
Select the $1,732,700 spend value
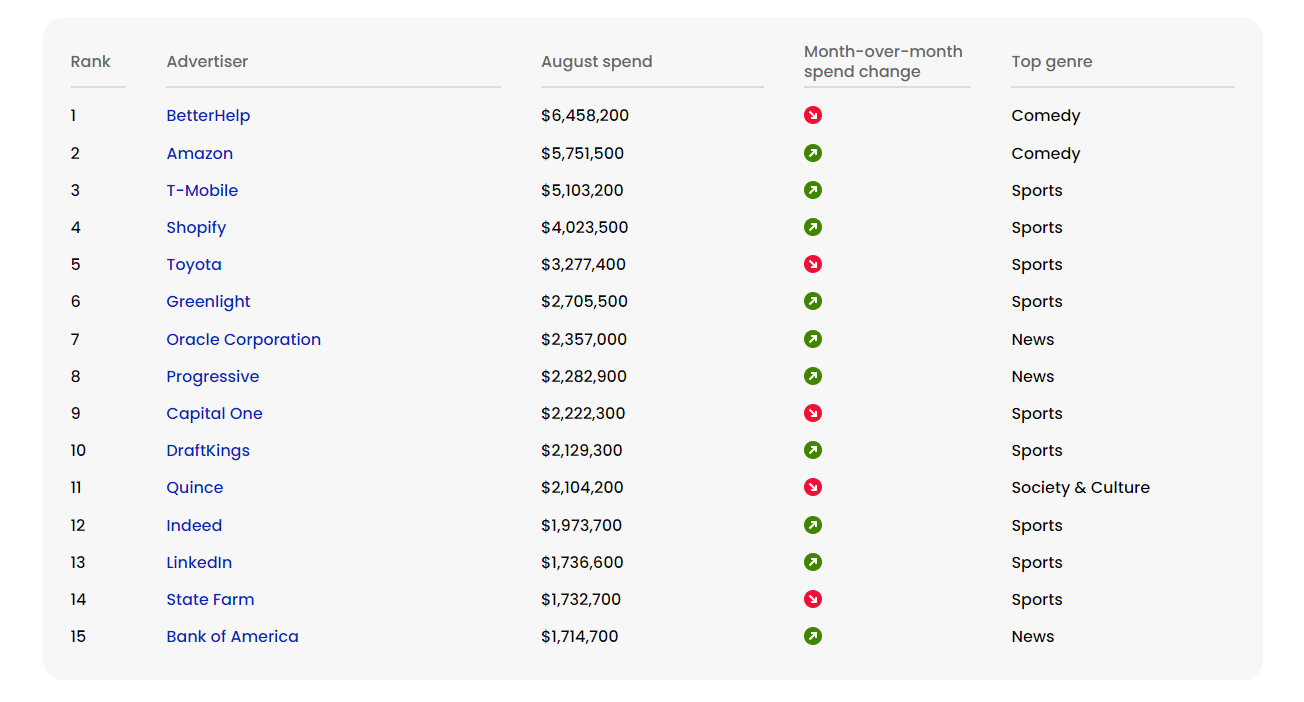pos(581,599)
